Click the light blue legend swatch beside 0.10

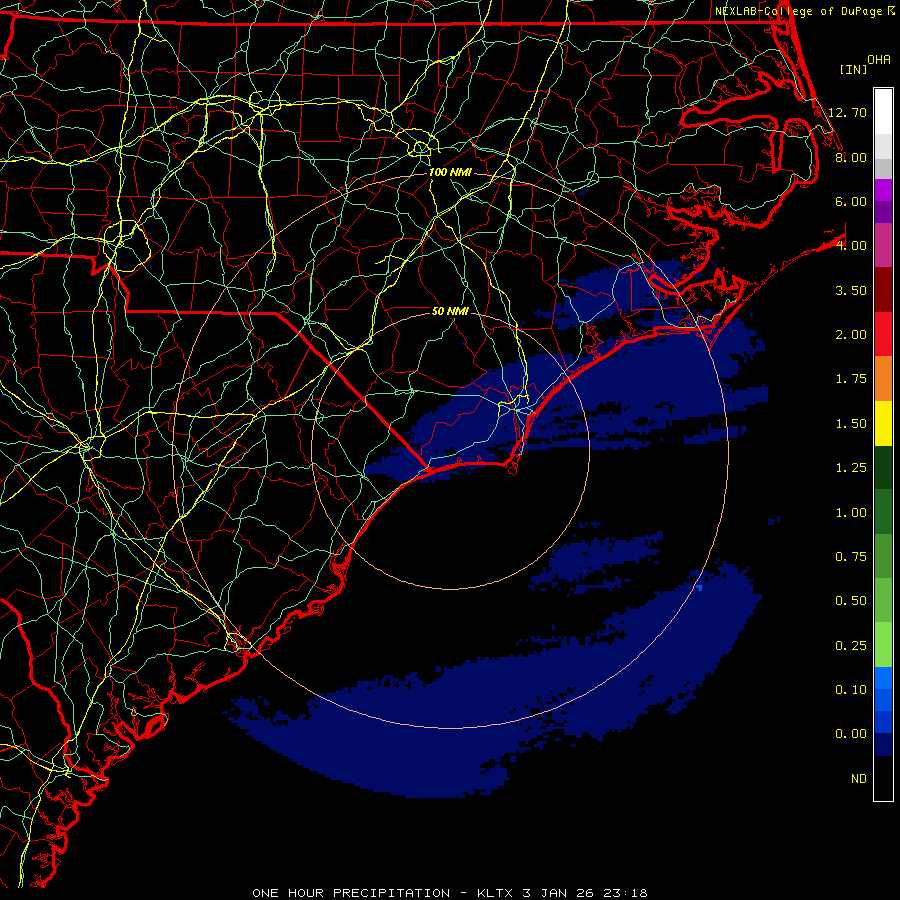(x=883, y=678)
